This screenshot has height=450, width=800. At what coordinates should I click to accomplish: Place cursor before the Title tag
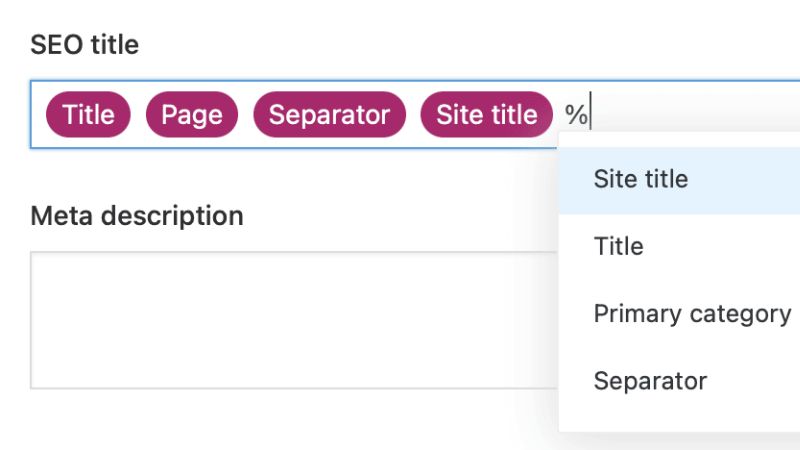point(40,115)
